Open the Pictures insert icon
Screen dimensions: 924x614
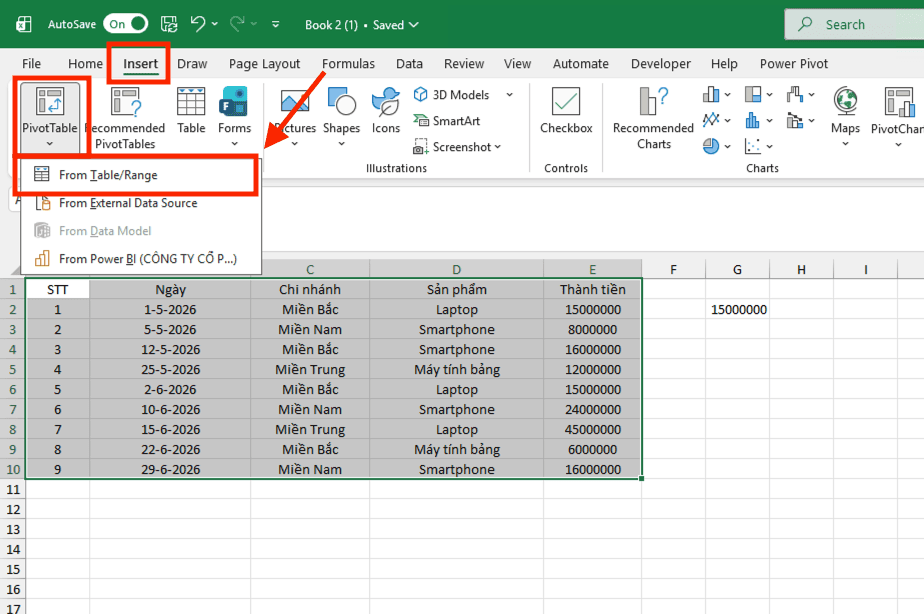295,101
